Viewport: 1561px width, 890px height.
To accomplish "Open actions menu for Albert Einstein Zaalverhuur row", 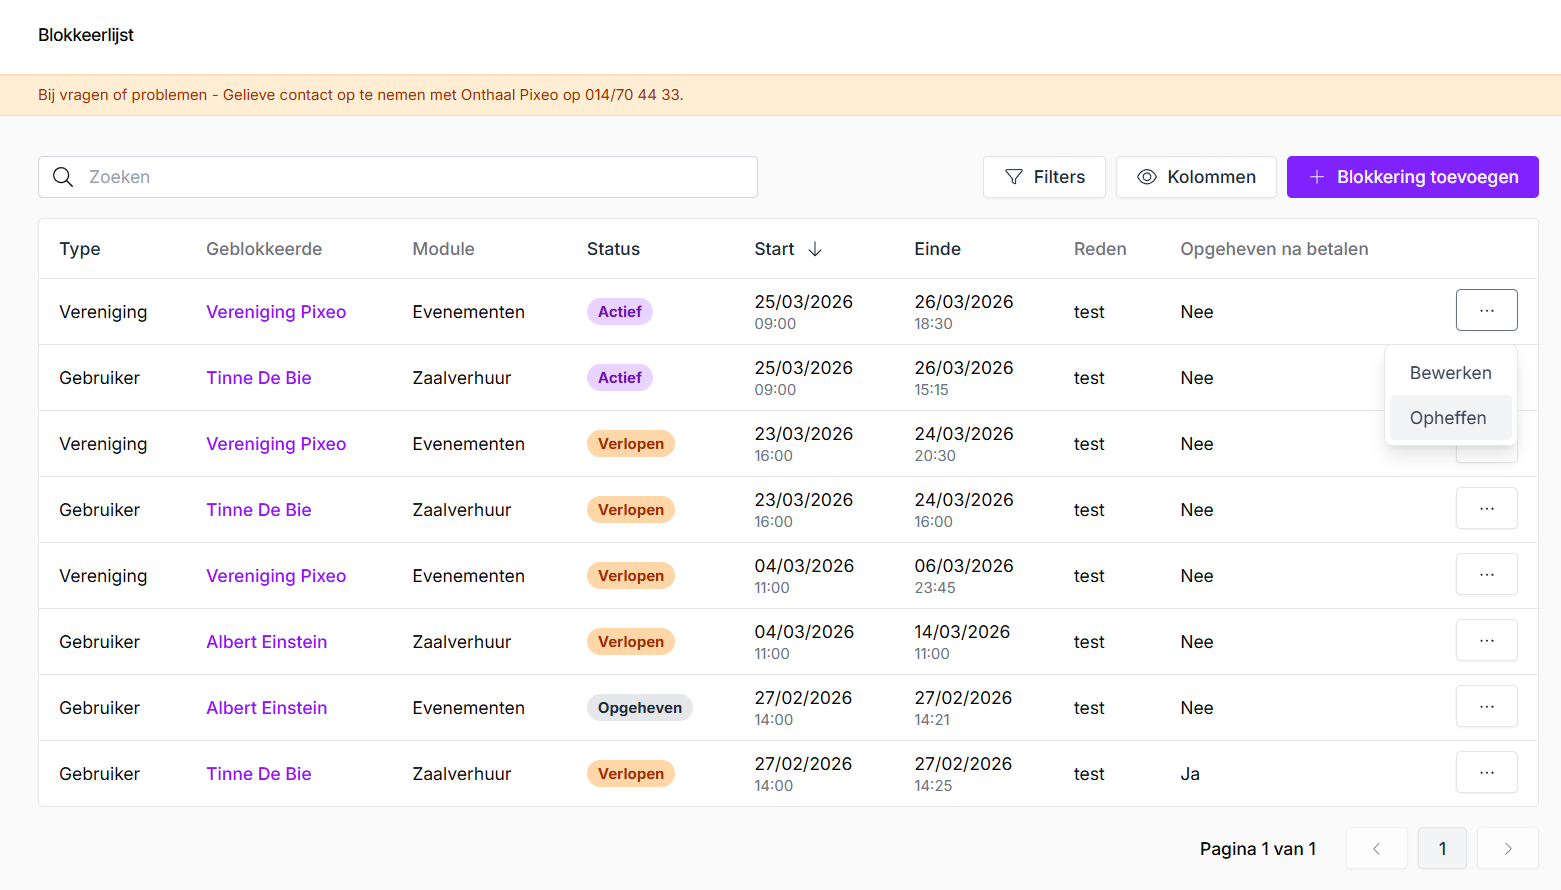I will point(1486,641).
